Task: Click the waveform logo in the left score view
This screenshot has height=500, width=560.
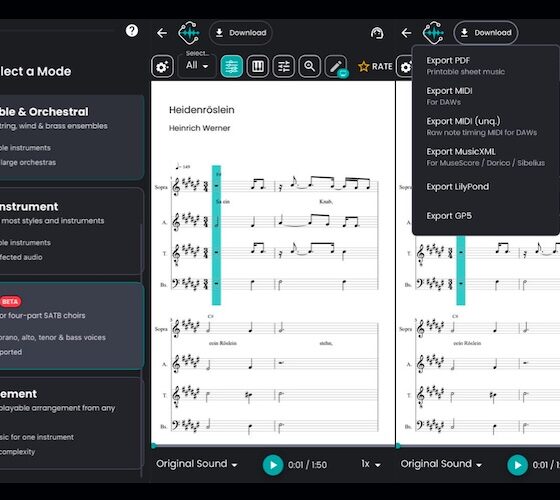Action: click(x=189, y=33)
